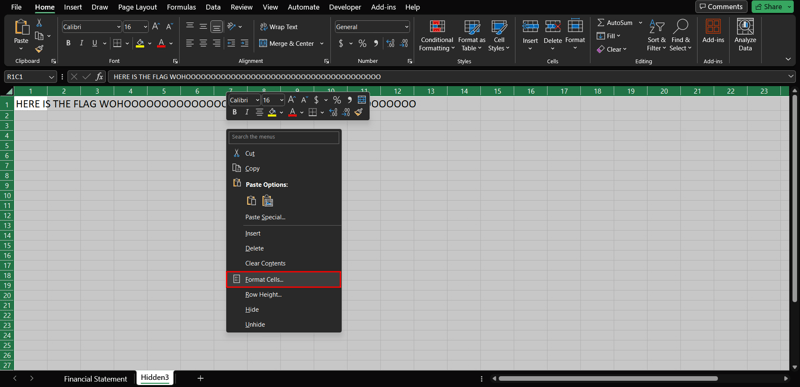Click the Orientation icon in Alignment group

(x=231, y=27)
